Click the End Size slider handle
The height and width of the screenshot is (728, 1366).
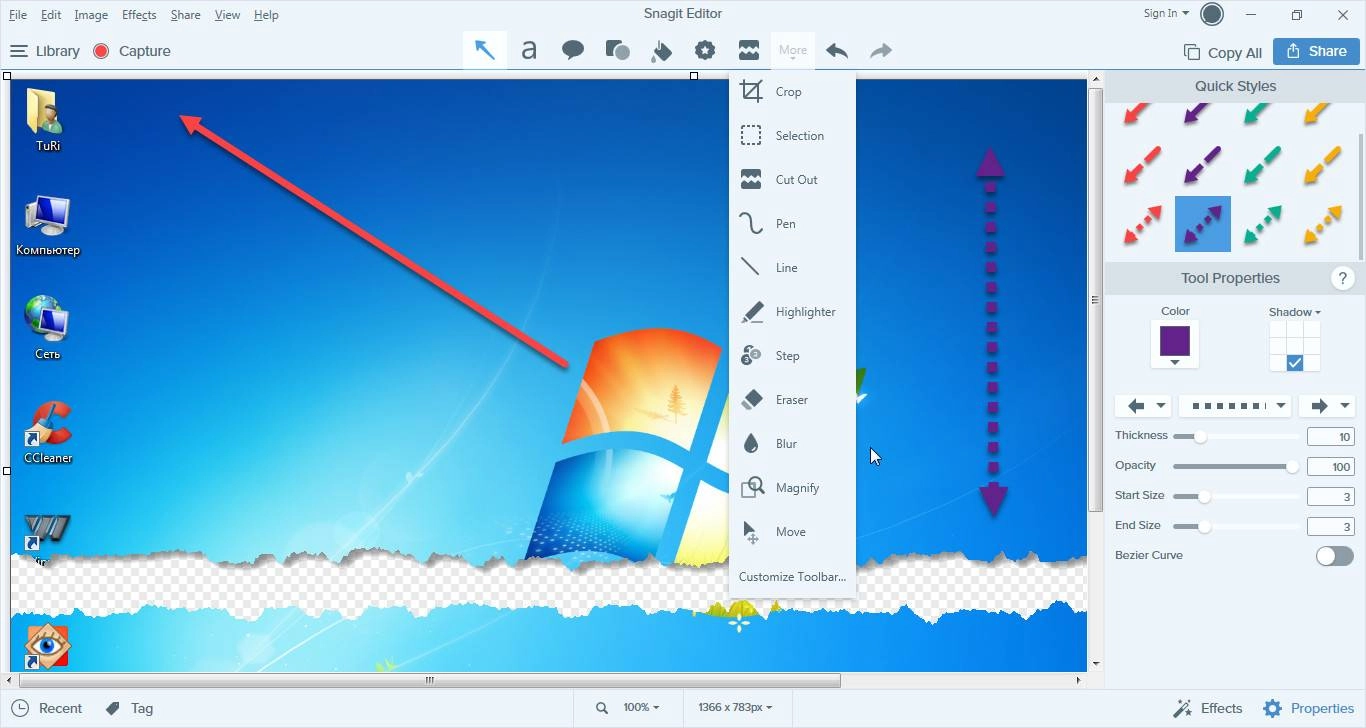[x=1204, y=526]
